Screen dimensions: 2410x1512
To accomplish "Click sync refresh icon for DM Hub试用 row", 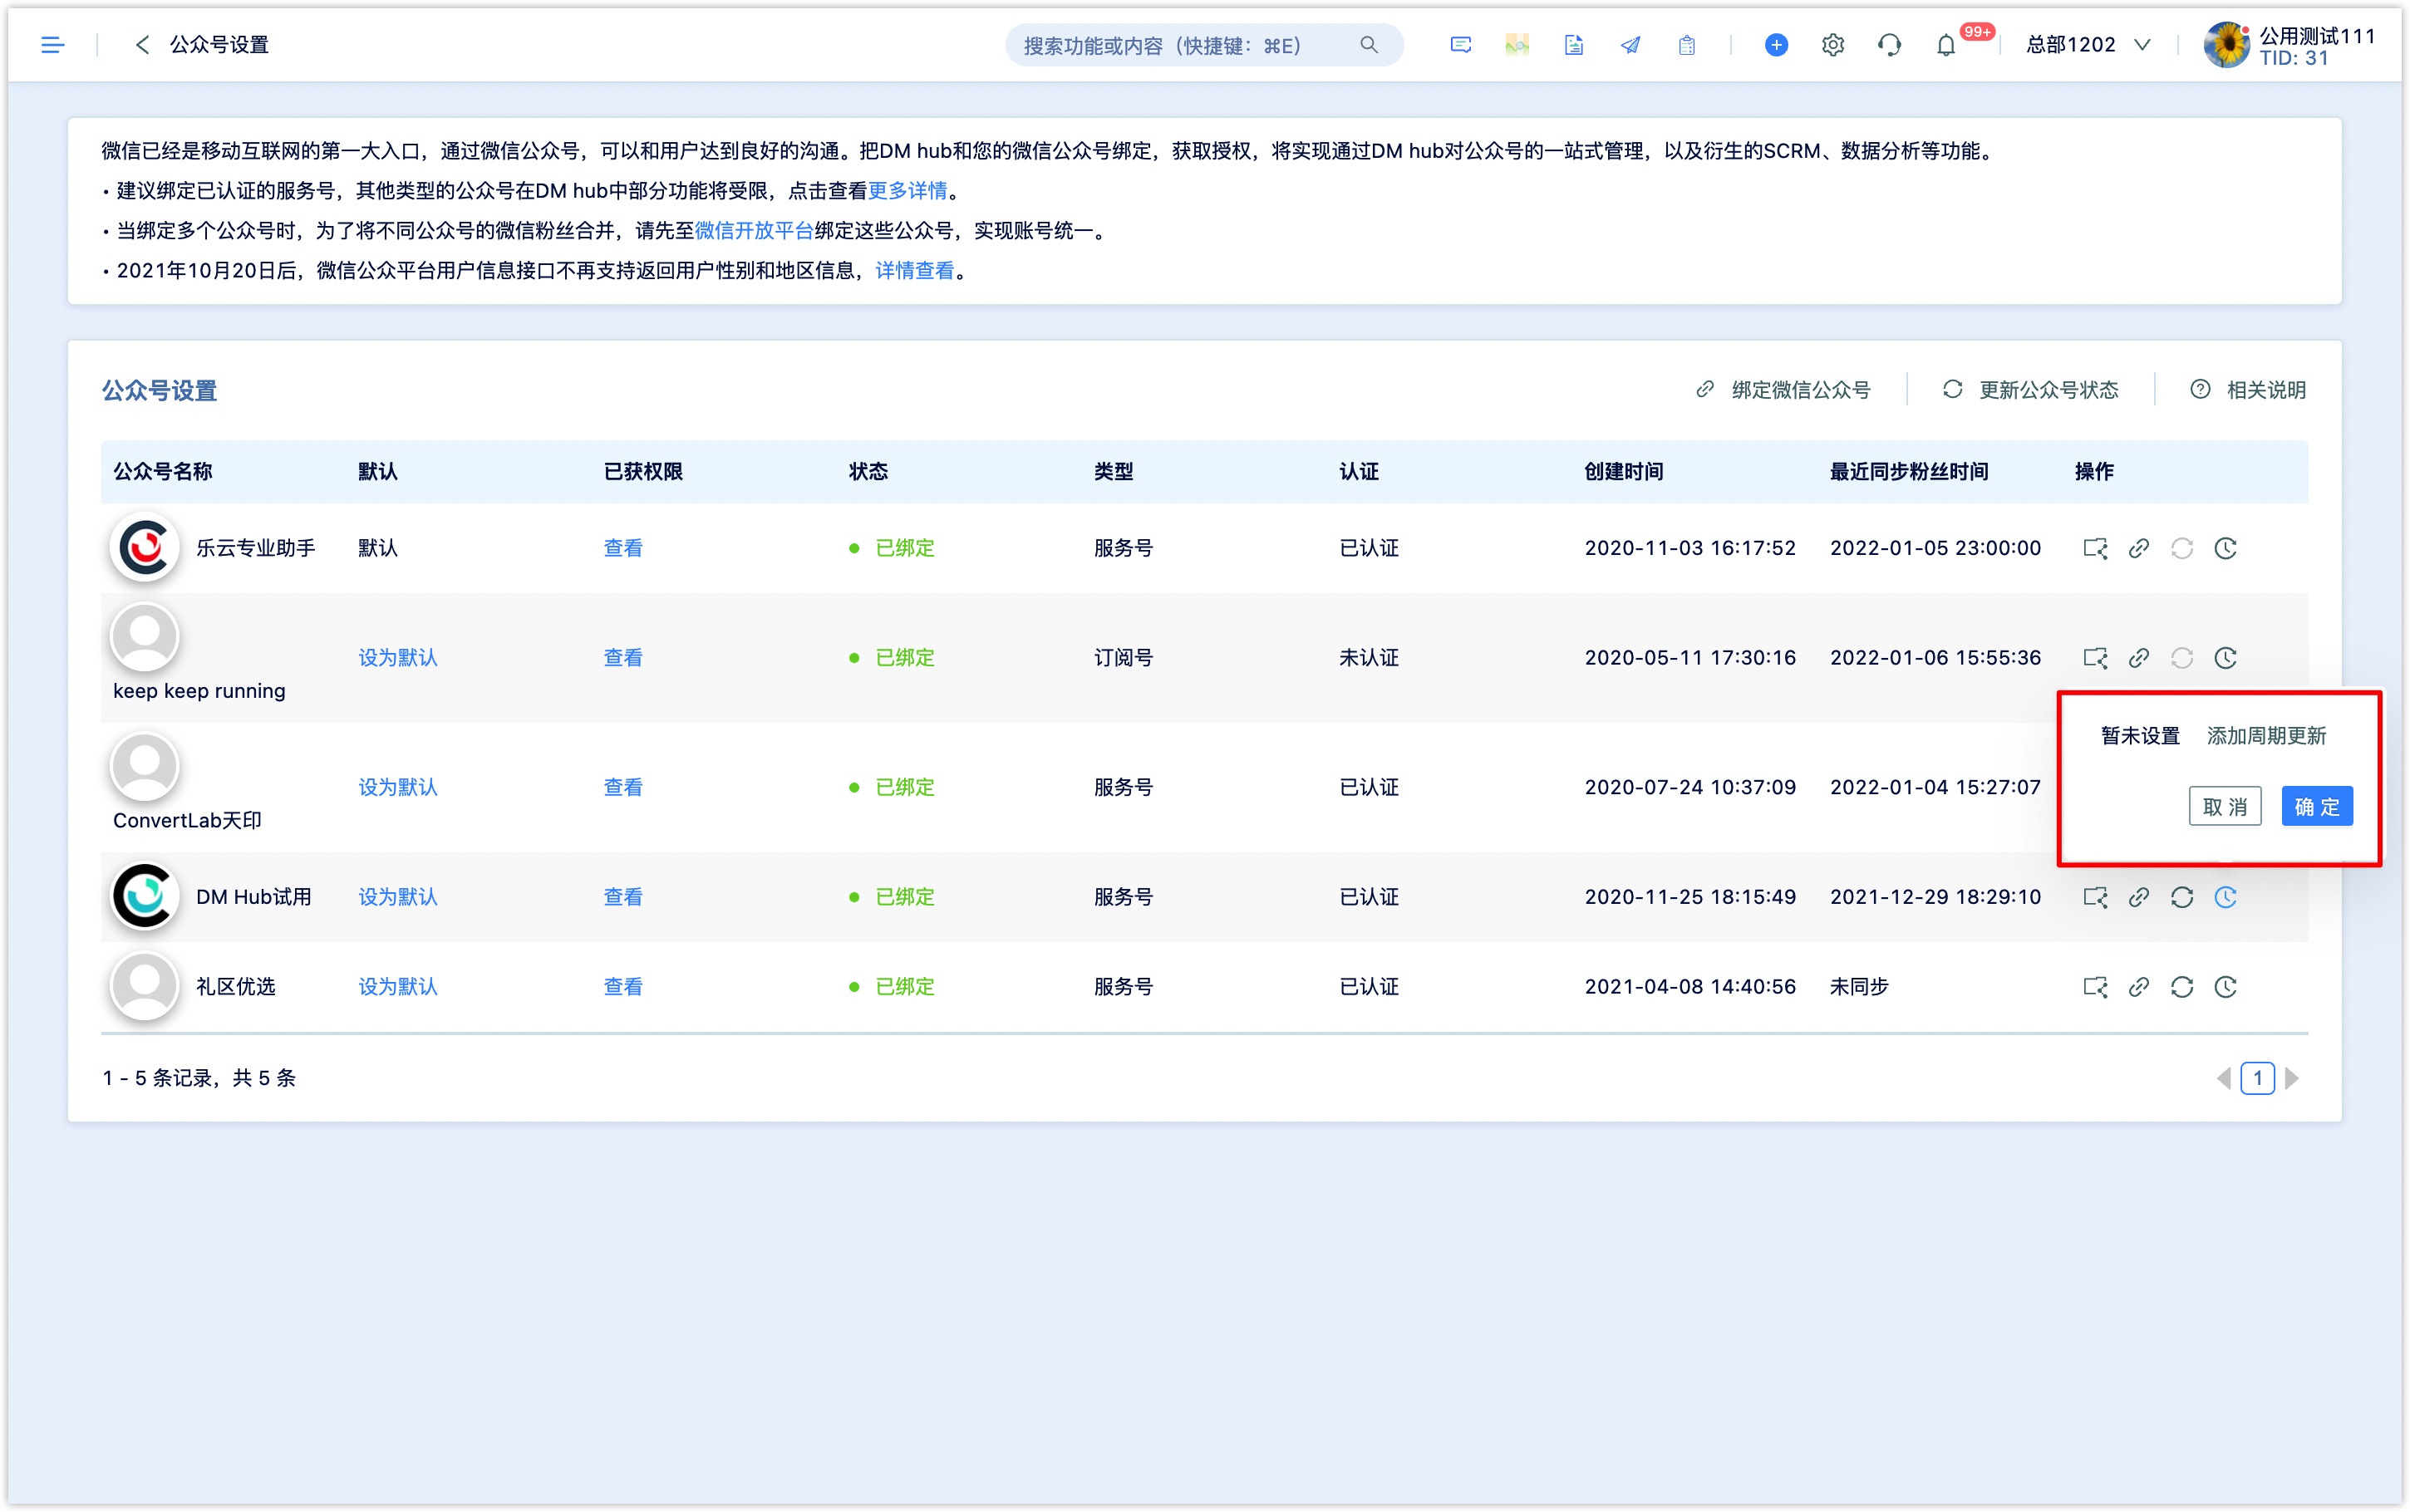I will point(2182,897).
